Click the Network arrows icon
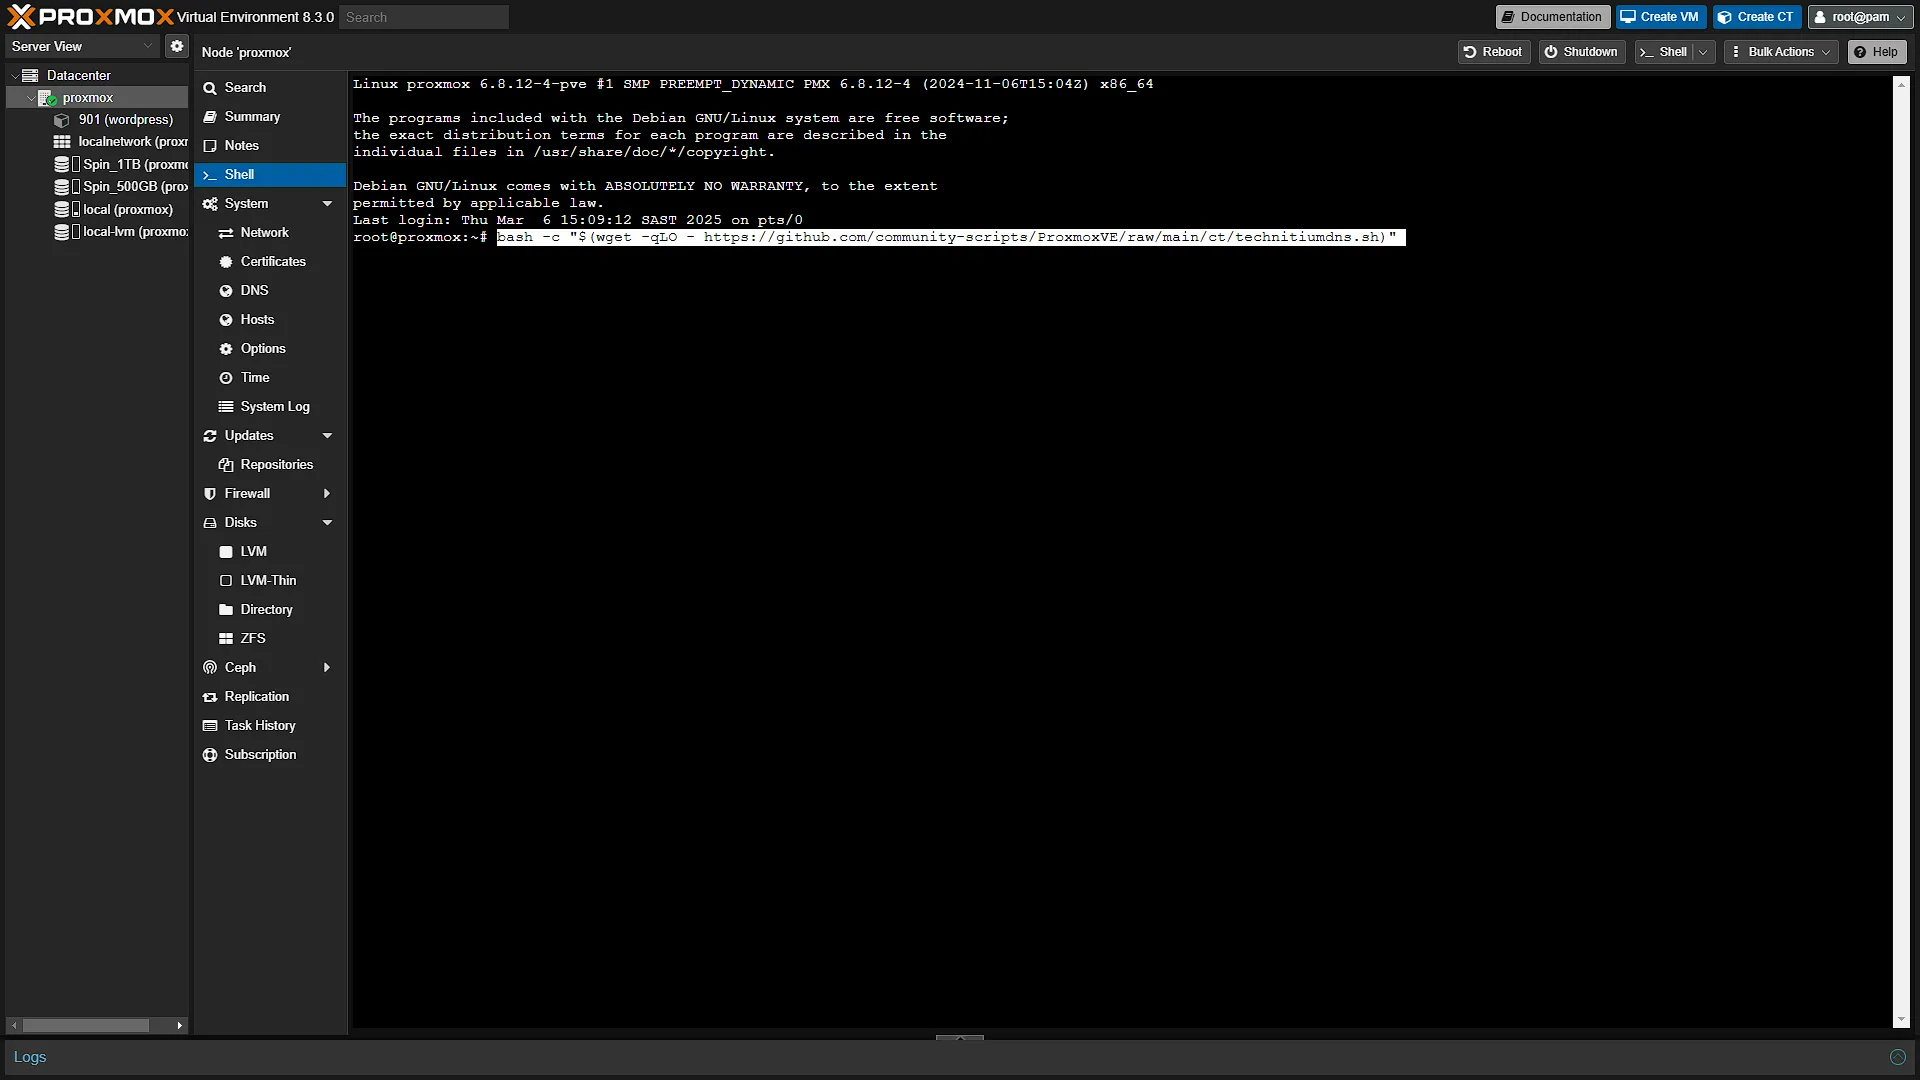This screenshot has height=1080, width=1920. point(226,233)
